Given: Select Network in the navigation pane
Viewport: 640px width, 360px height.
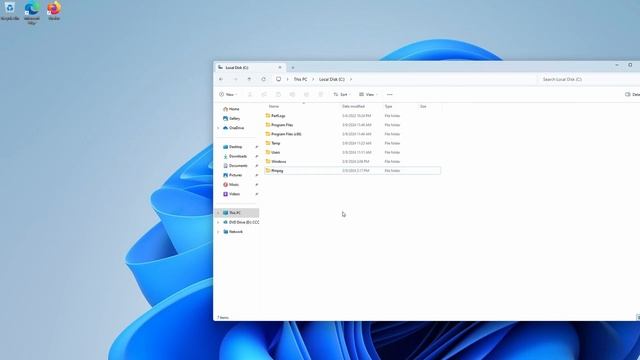Looking at the screenshot, I should [x=237, y=232].
